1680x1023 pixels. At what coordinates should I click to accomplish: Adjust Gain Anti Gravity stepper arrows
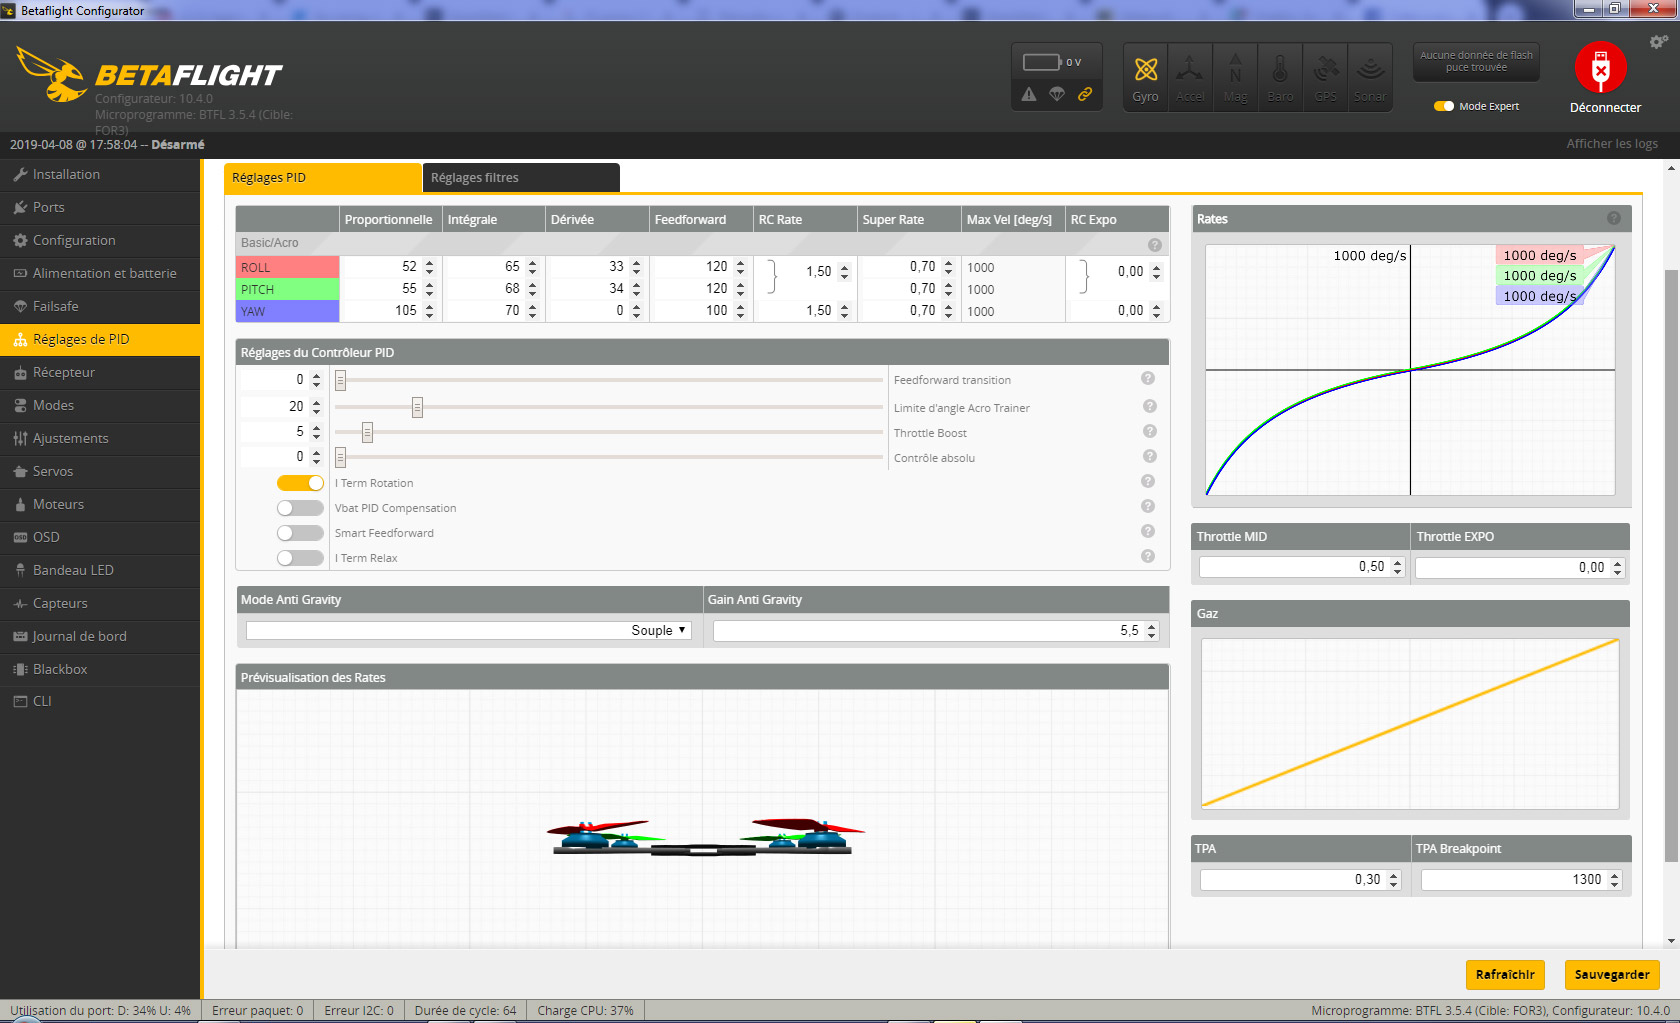(1152, 631)
